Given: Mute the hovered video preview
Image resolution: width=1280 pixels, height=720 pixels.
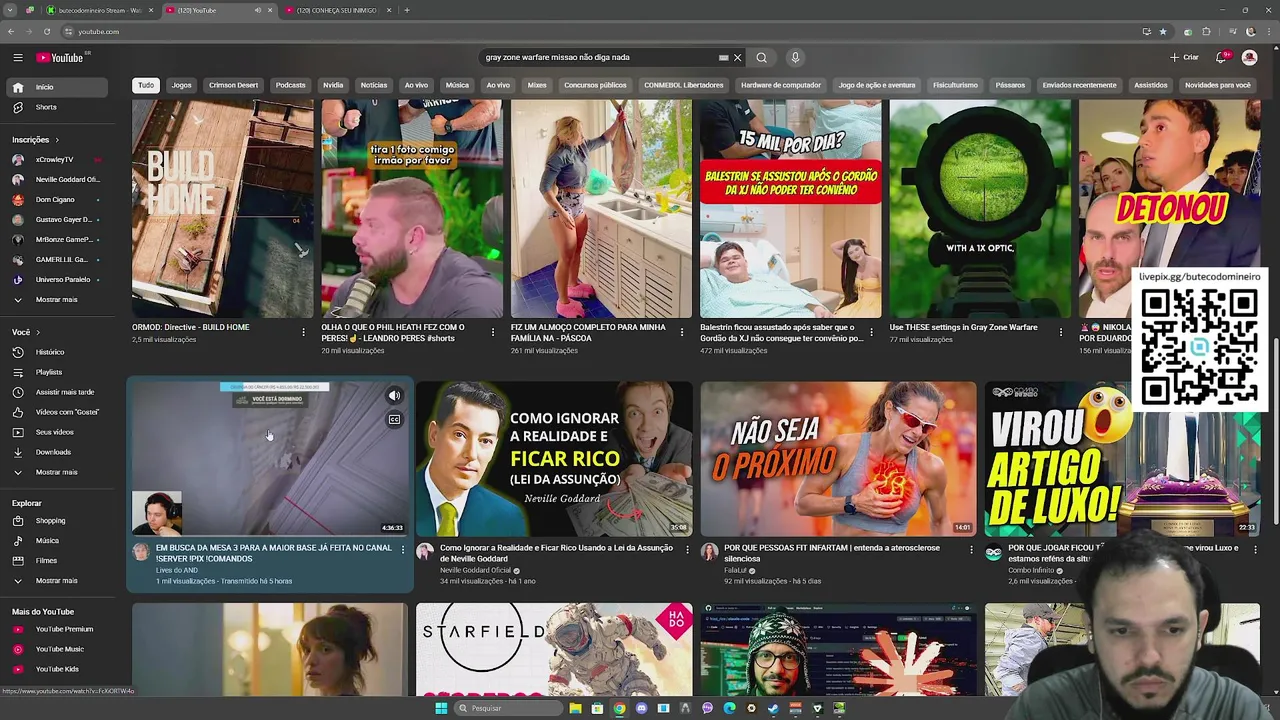Looking at the screenshot, I should point(394,396).
